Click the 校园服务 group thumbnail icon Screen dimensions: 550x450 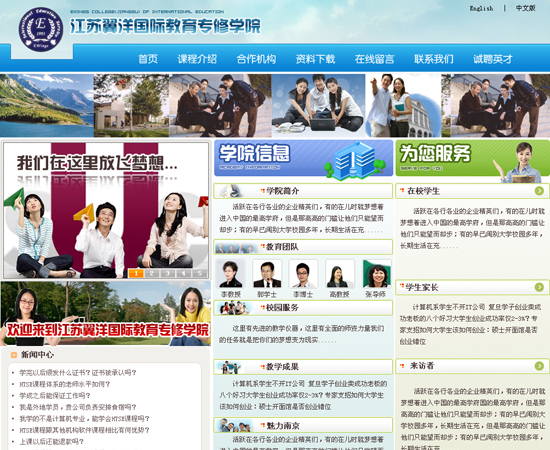pyautogui.click(x=234, y=308)
